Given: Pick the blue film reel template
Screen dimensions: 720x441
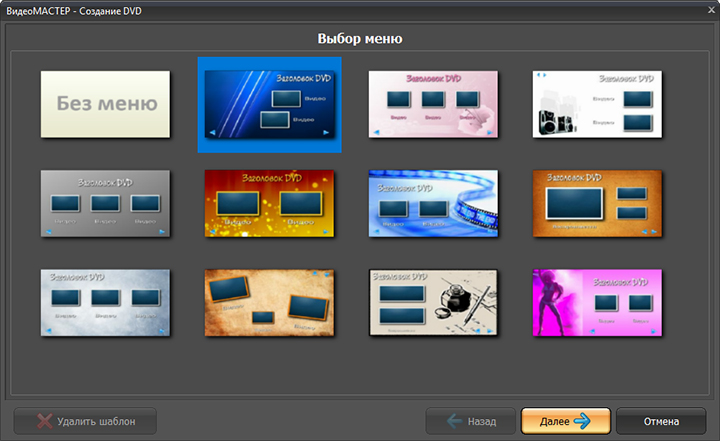Looking at the screenshot, I should 433,204.
